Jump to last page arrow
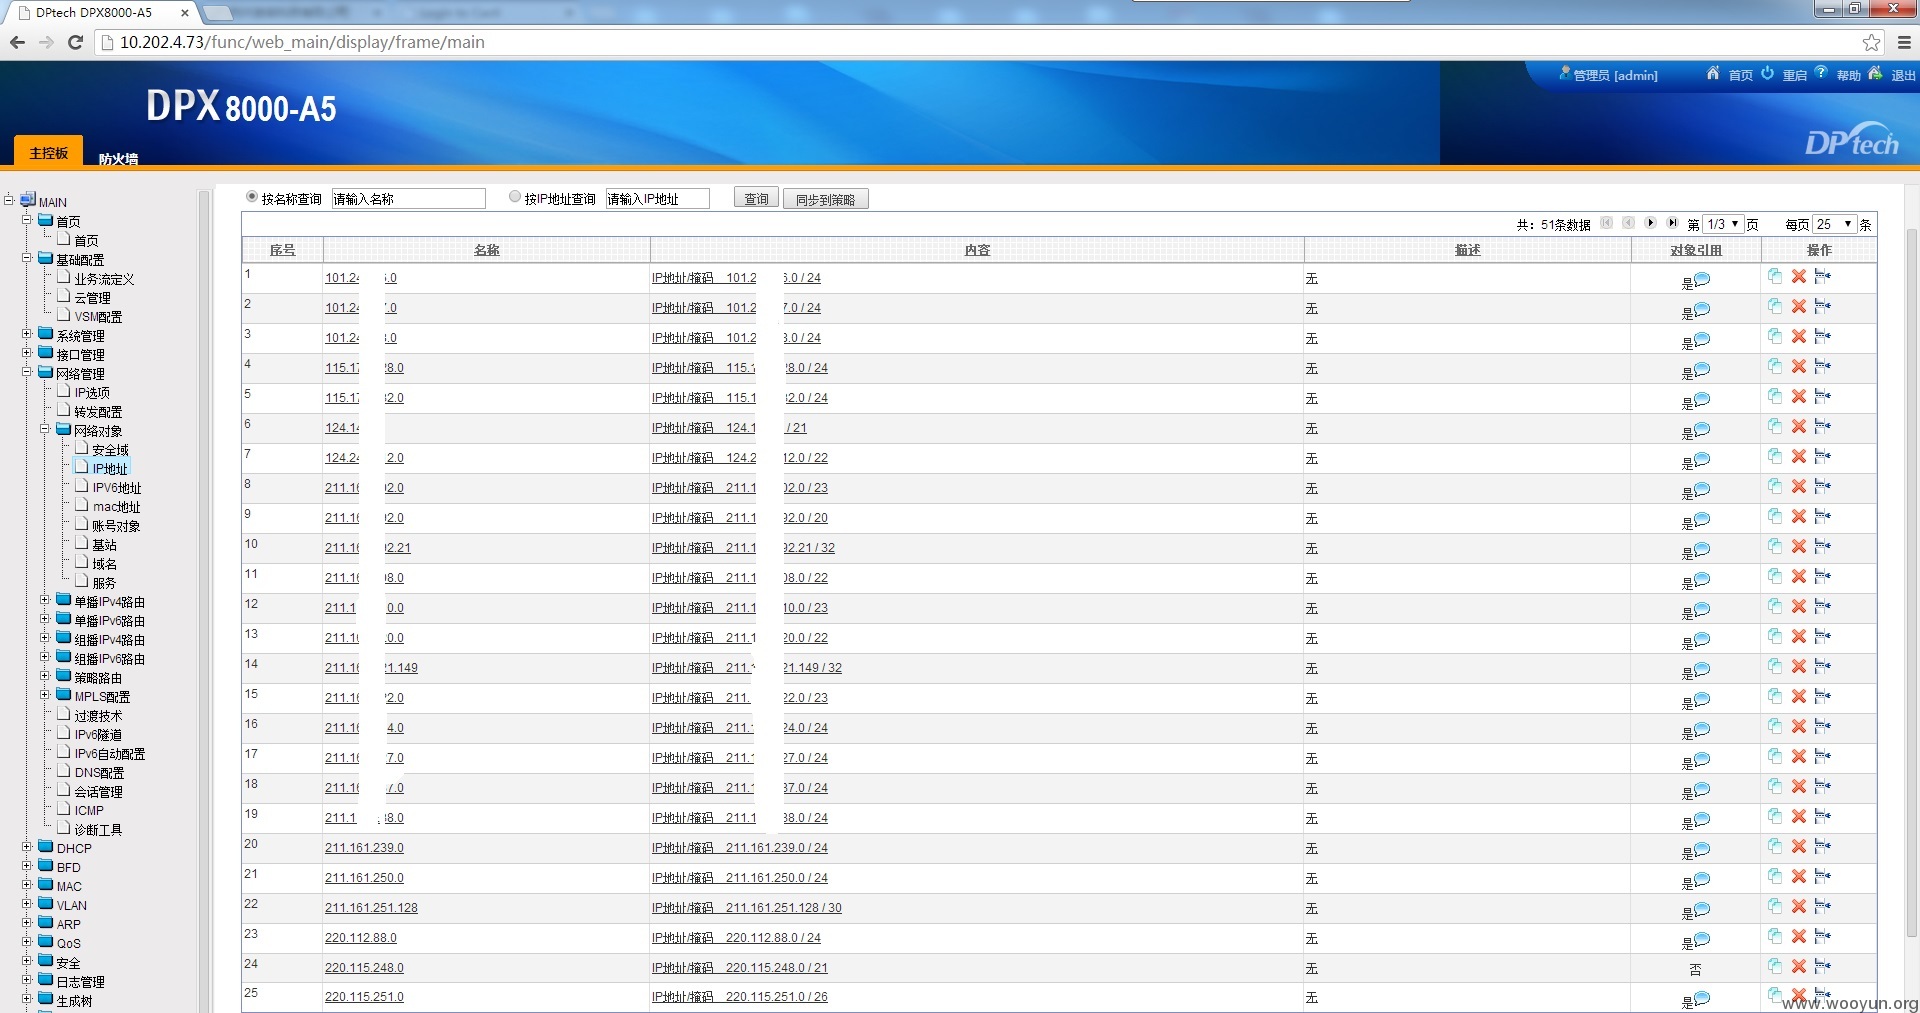The image size is (1920, 1013). pyautogui.click(x=1672, y=223)
